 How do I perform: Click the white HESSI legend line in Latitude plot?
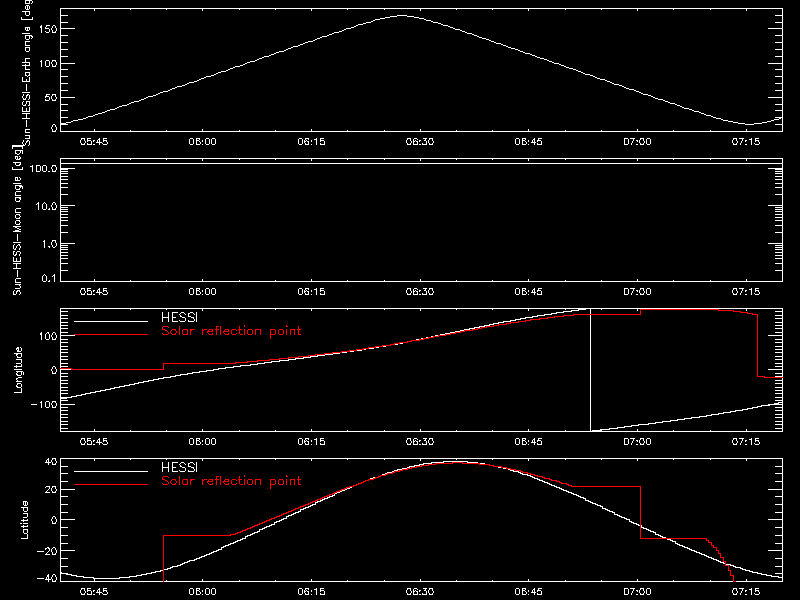click(x=111, y=471)
